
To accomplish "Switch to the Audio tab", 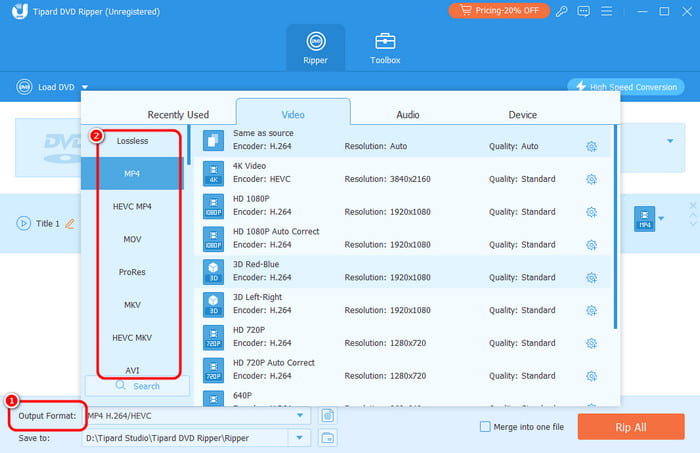I will (408, 115).
